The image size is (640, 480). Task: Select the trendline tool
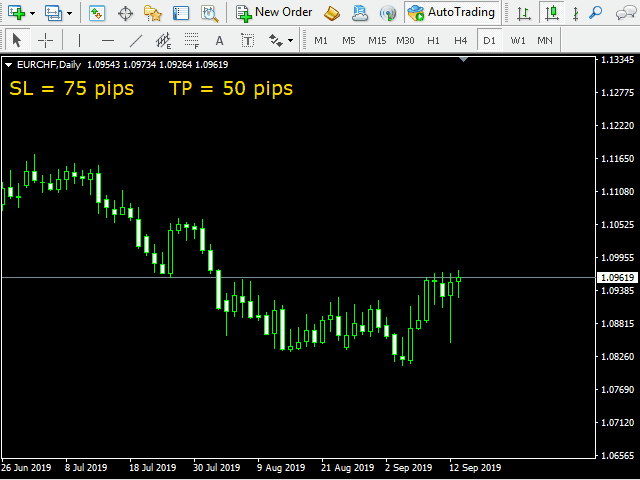(x=136, y=40)
